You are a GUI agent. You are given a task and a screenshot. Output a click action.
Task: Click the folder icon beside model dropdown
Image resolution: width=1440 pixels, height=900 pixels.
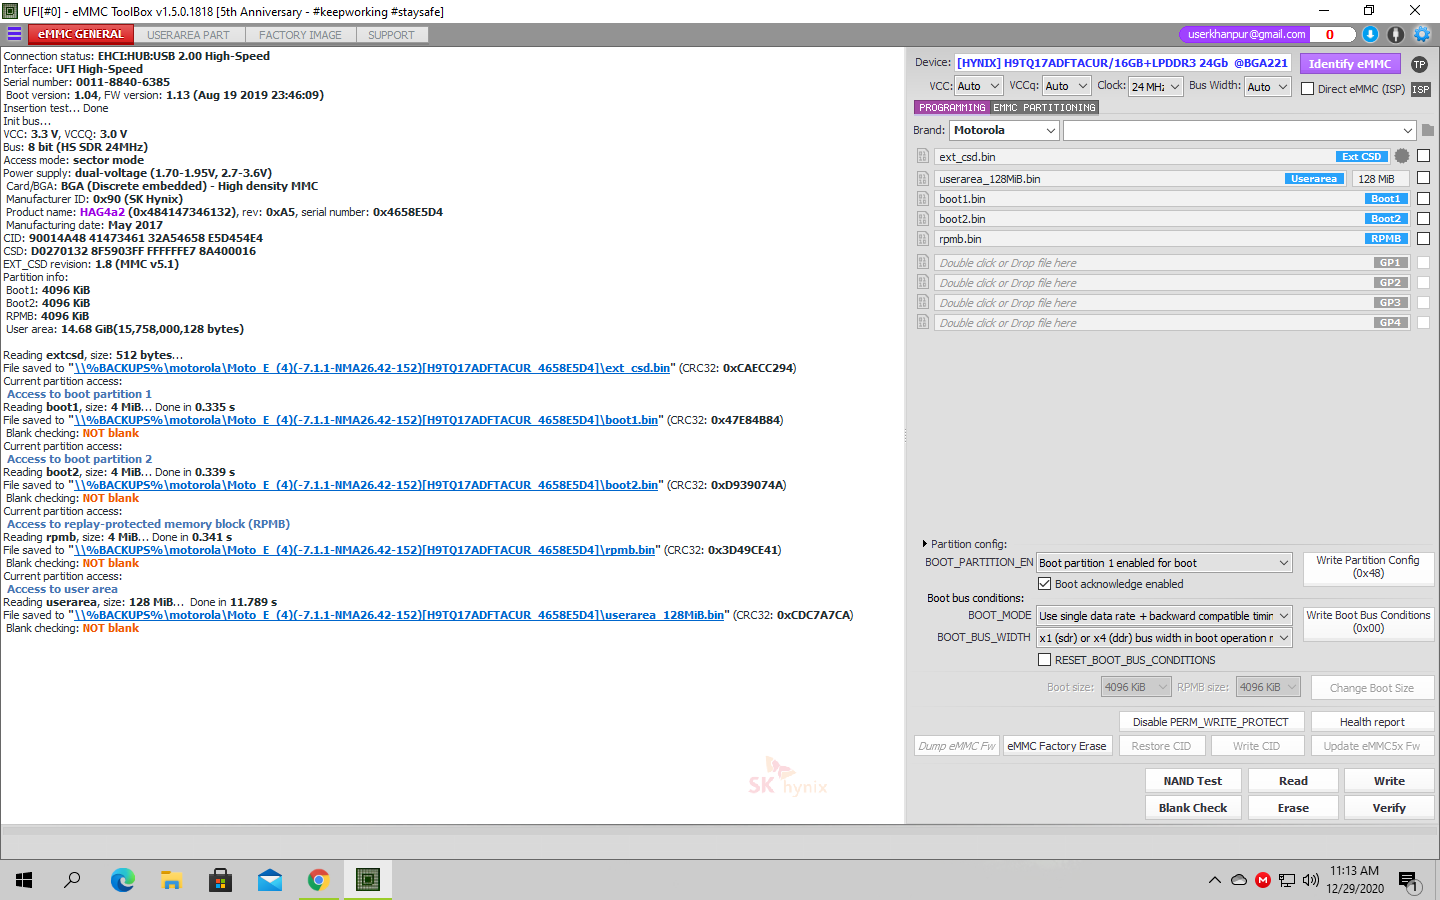point(1428,130)
